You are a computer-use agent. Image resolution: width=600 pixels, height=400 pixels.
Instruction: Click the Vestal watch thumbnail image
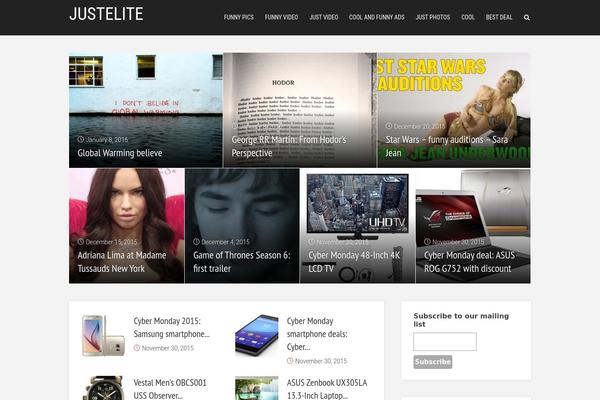[103, 388]
